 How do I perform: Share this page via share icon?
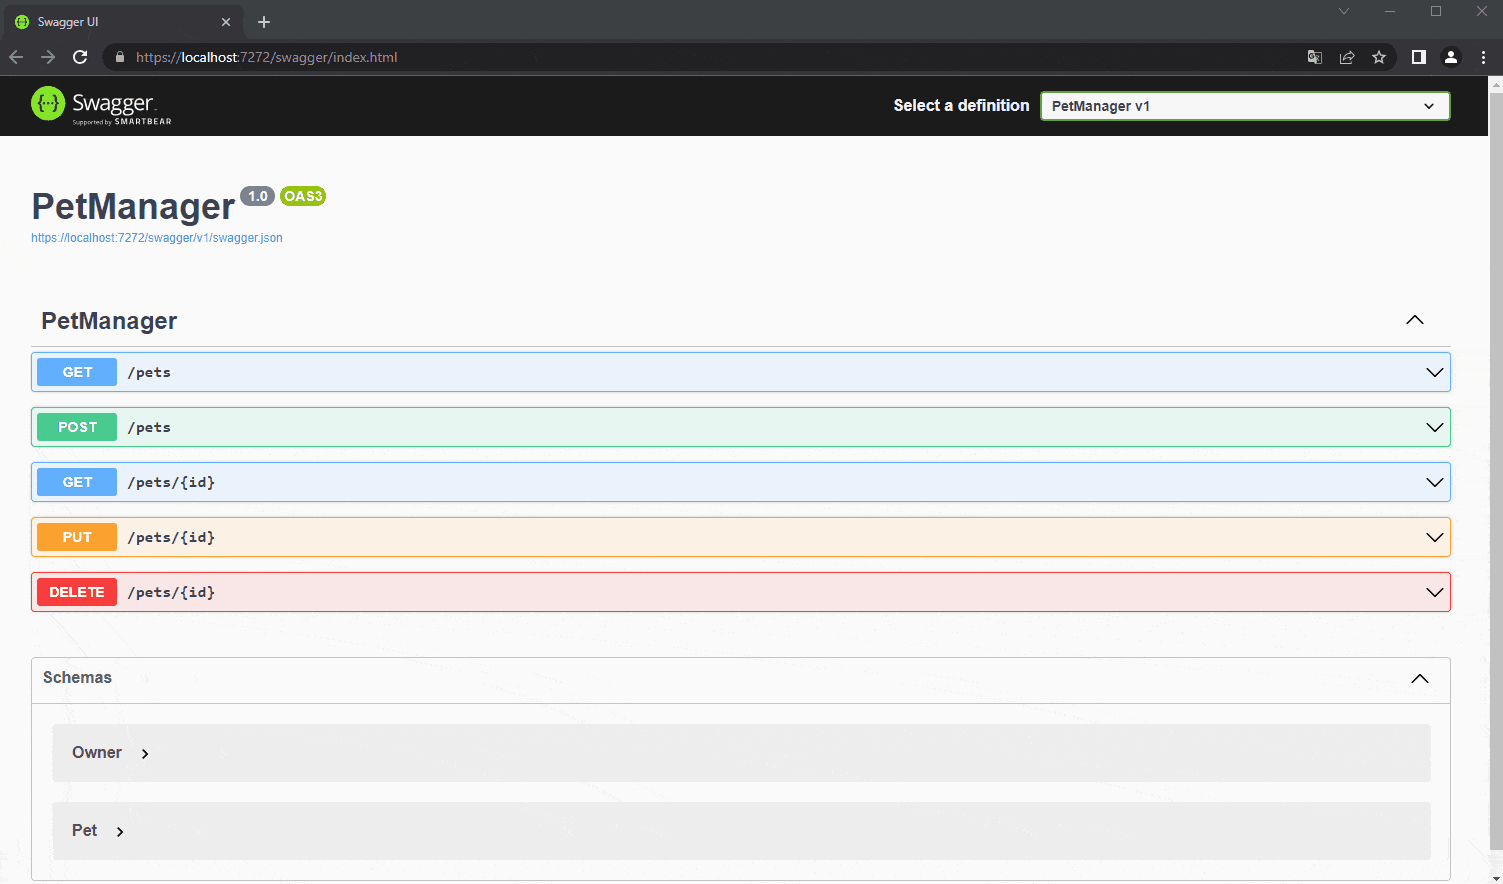[x=1347, y=57]
